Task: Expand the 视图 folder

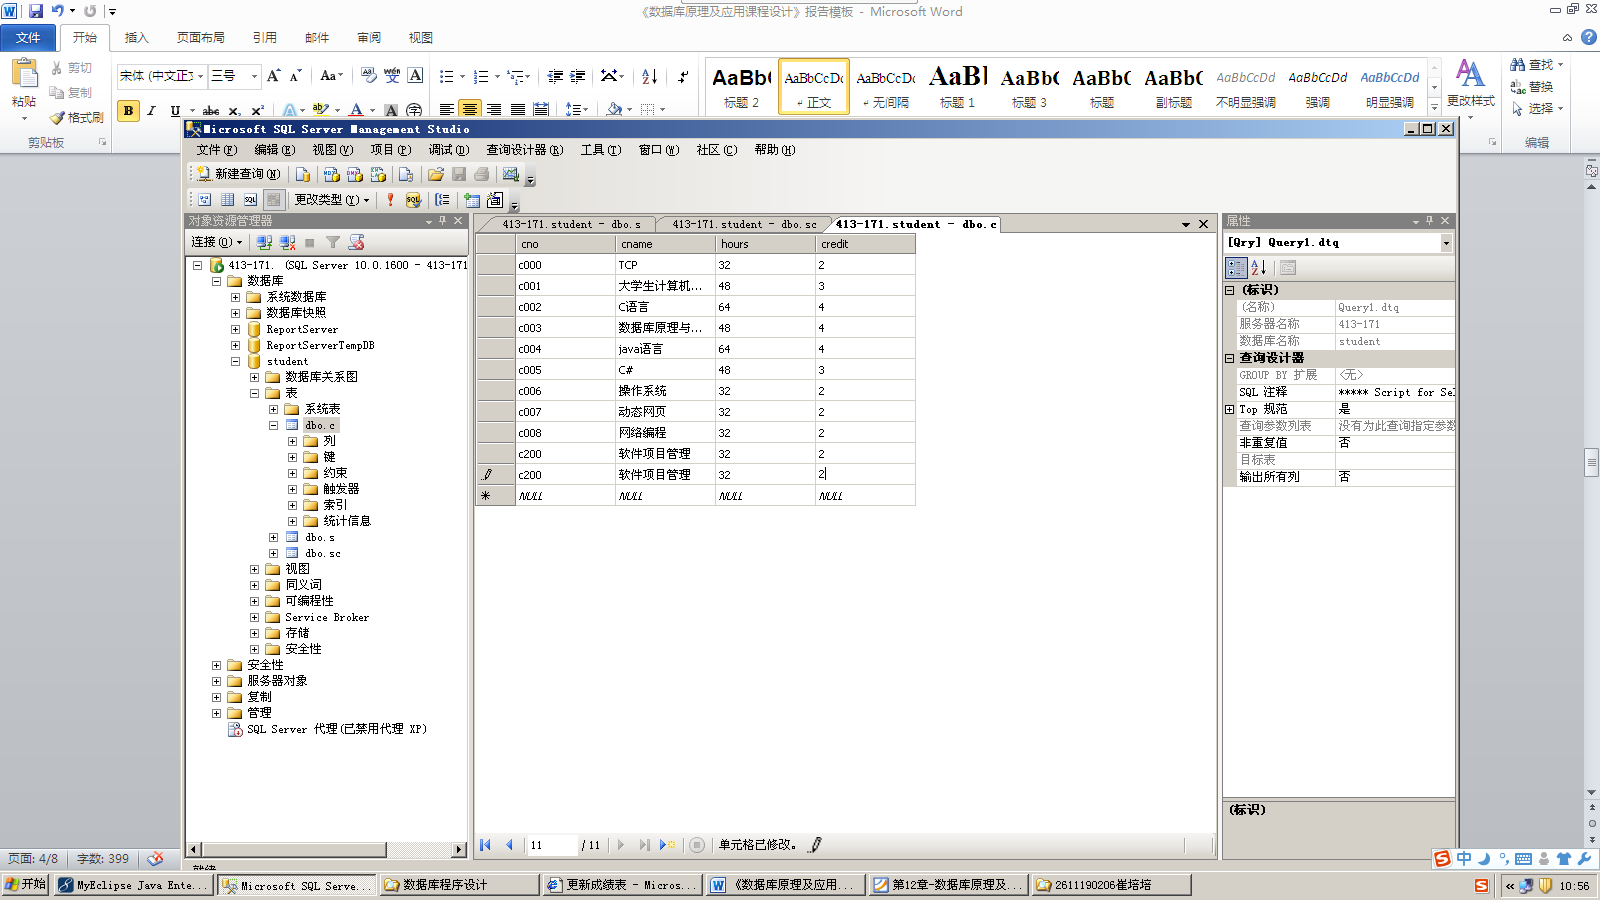Action: (x=255, y=569)
